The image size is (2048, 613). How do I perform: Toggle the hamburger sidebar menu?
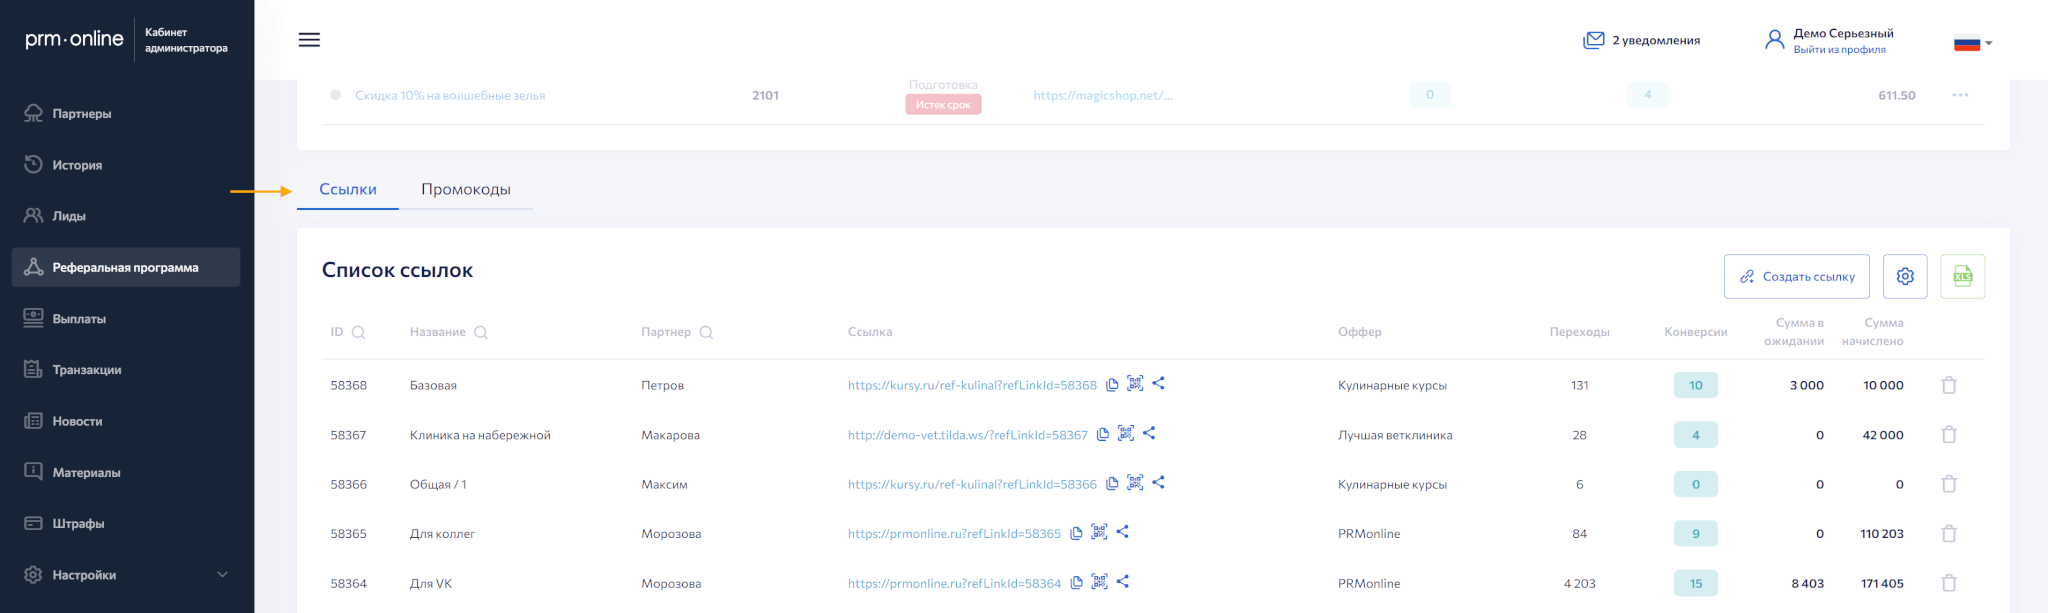(310, 40)
